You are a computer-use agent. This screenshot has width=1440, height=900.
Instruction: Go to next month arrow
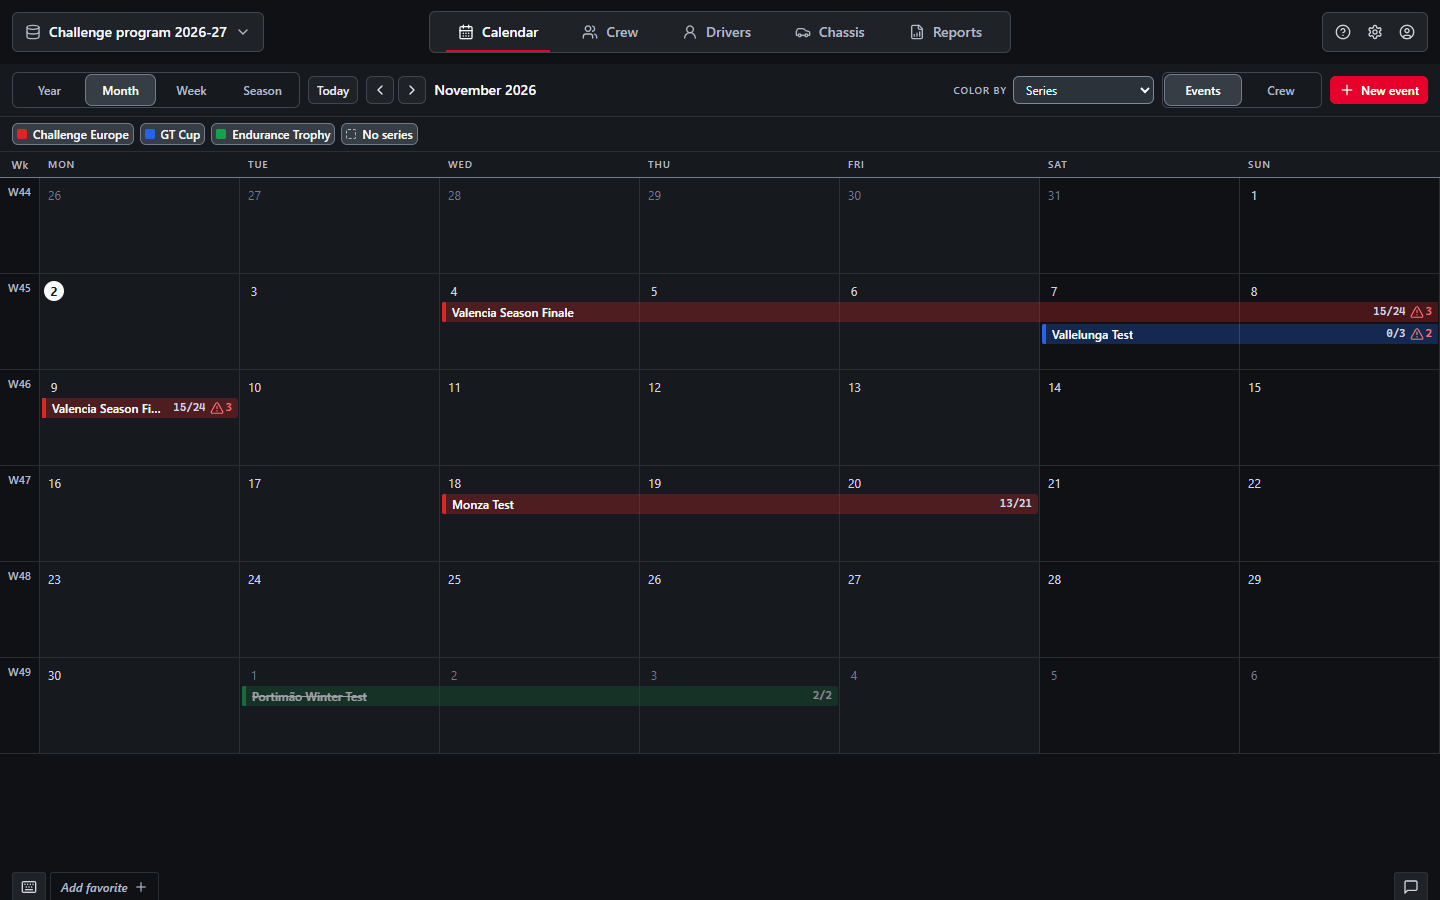pos(412,90)
